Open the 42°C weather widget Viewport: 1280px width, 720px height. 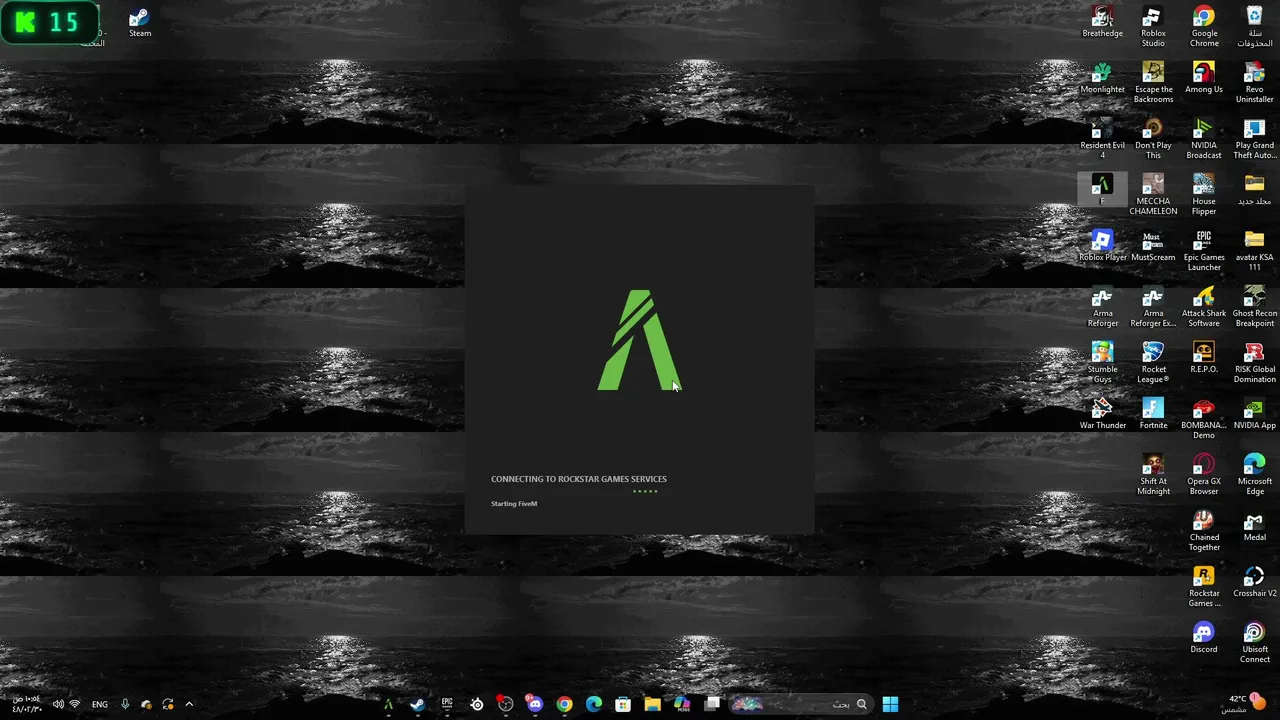(1245, 704)
